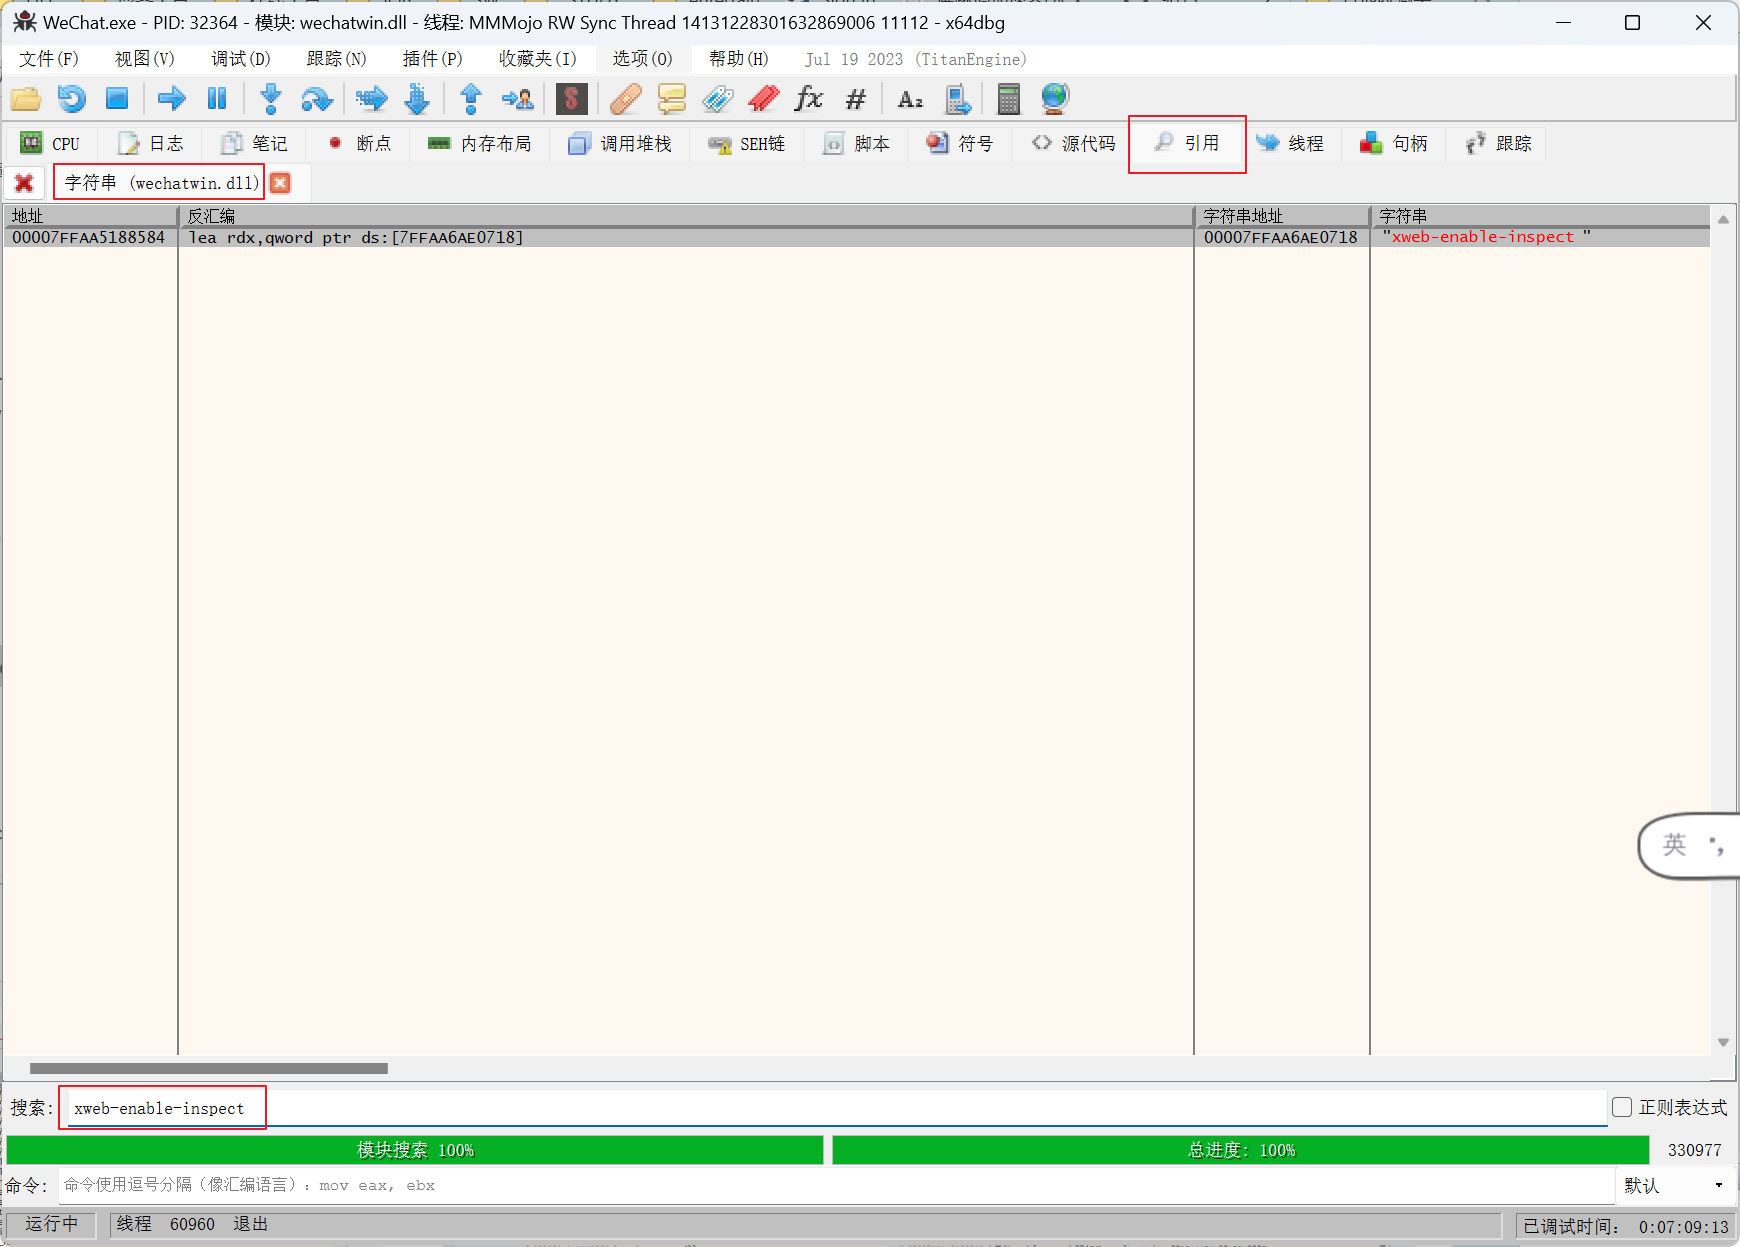The width and height of the screenshot is (1740, 1247).
Task: Open Scylla with the red S icon
Action: [571, 99]
